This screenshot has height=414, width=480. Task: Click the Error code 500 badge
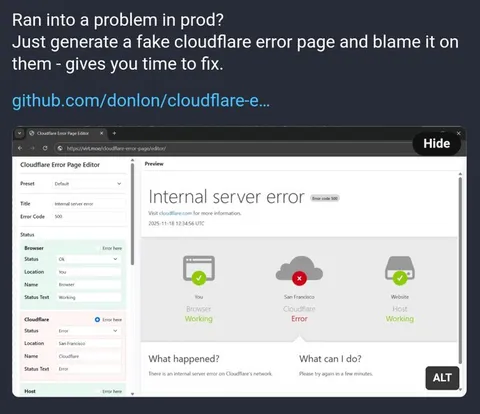point(325,198)
